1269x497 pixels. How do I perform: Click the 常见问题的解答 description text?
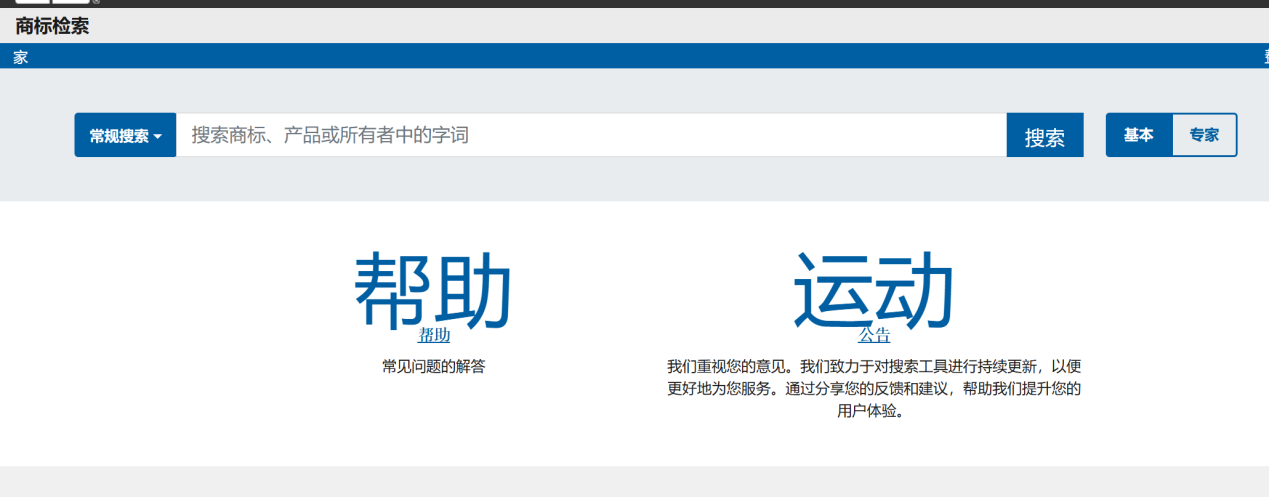[x=434, y=366]
